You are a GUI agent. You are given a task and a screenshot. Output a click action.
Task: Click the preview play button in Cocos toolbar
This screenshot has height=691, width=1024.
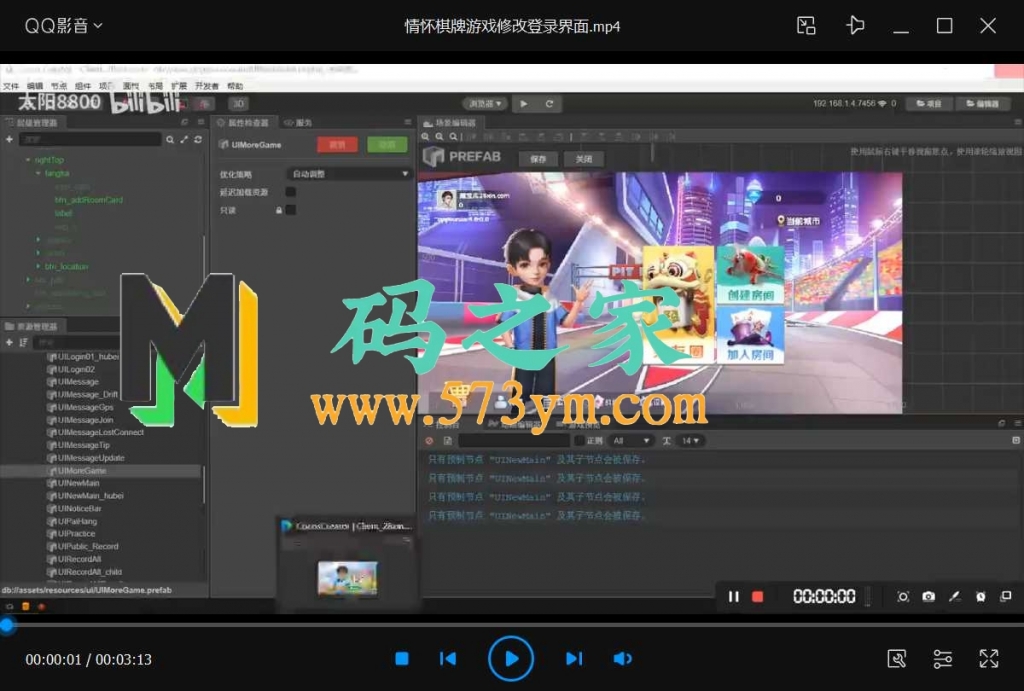[x=524, y=104]
